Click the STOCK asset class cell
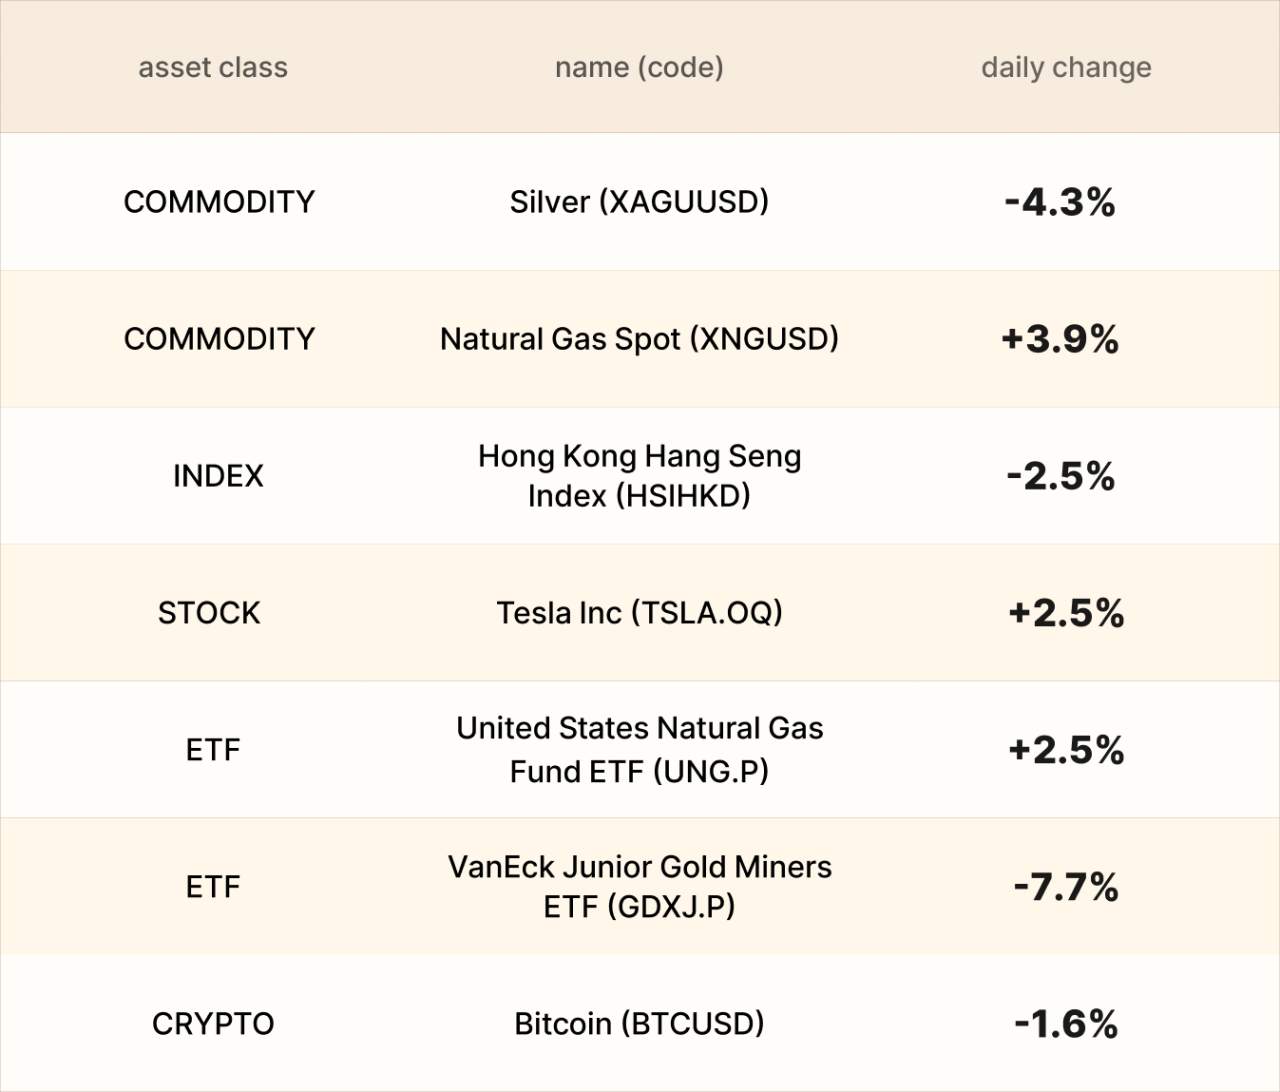Screen dimensions: 1280x1092 pos(209,613)
